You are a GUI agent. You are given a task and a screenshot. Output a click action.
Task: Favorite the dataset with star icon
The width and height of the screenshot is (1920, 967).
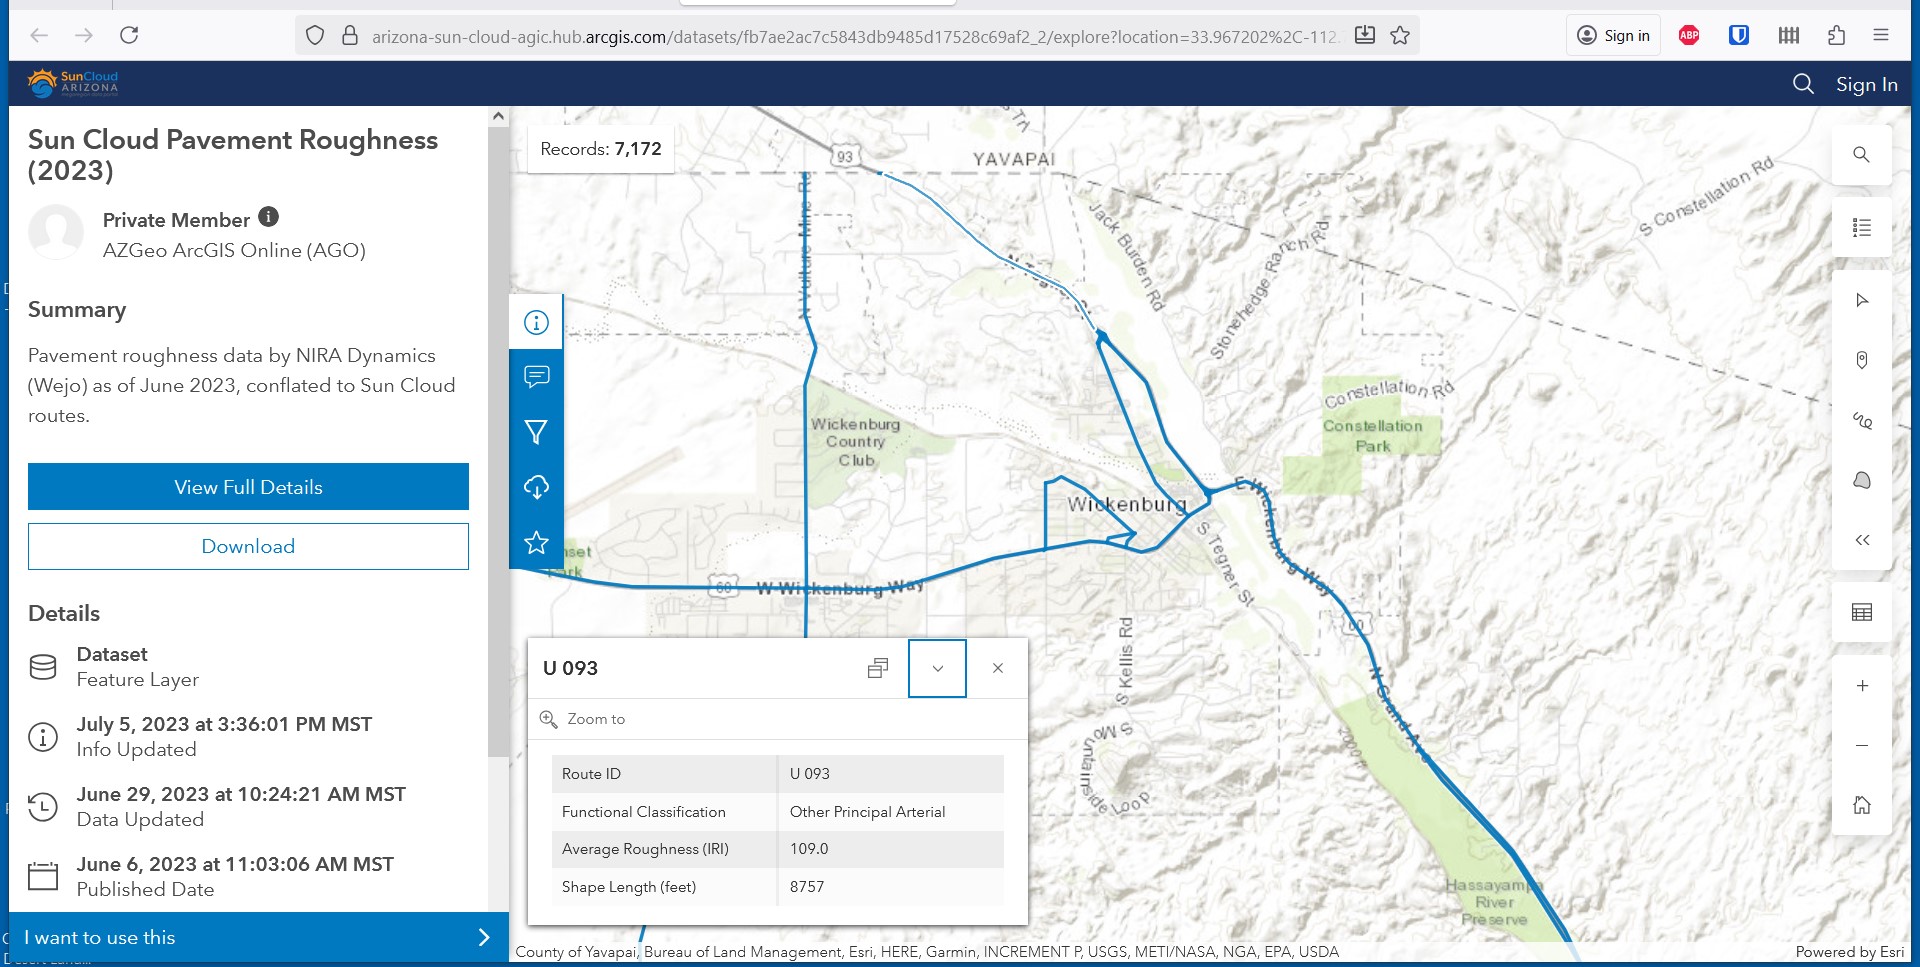click(536, 543)
